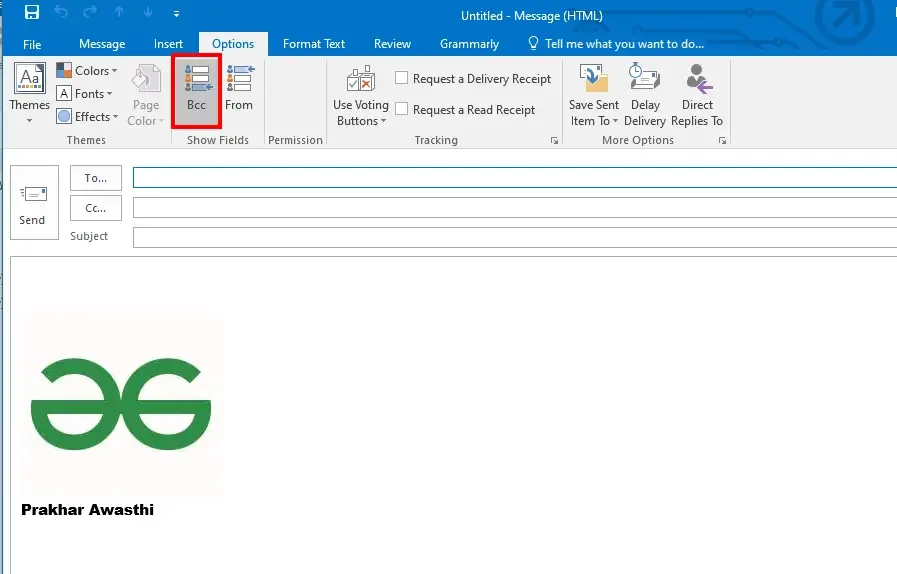Click the Save icon in quick access toolbar
Screen dimensions: 897x574
coord(32,13)
